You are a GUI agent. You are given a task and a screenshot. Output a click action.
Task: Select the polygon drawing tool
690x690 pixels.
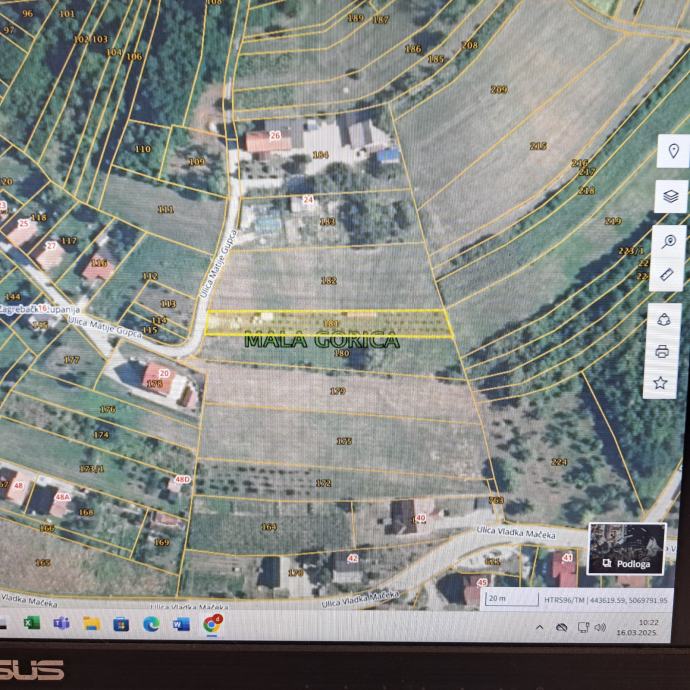(663, 319)
